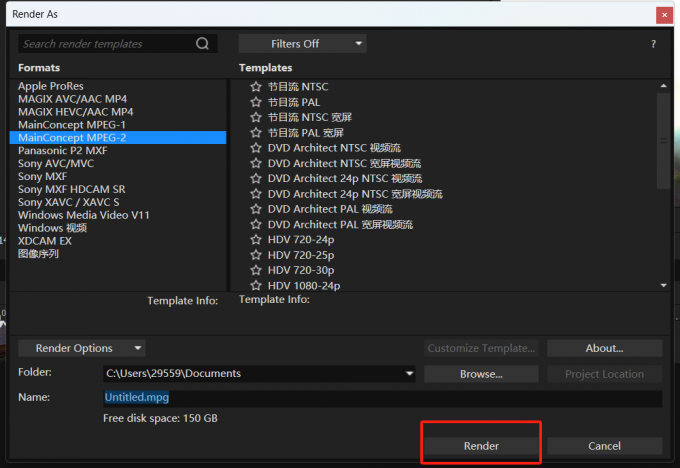Star the HDV 720-25p template
The image size is (680, 468).
point(256,255)
